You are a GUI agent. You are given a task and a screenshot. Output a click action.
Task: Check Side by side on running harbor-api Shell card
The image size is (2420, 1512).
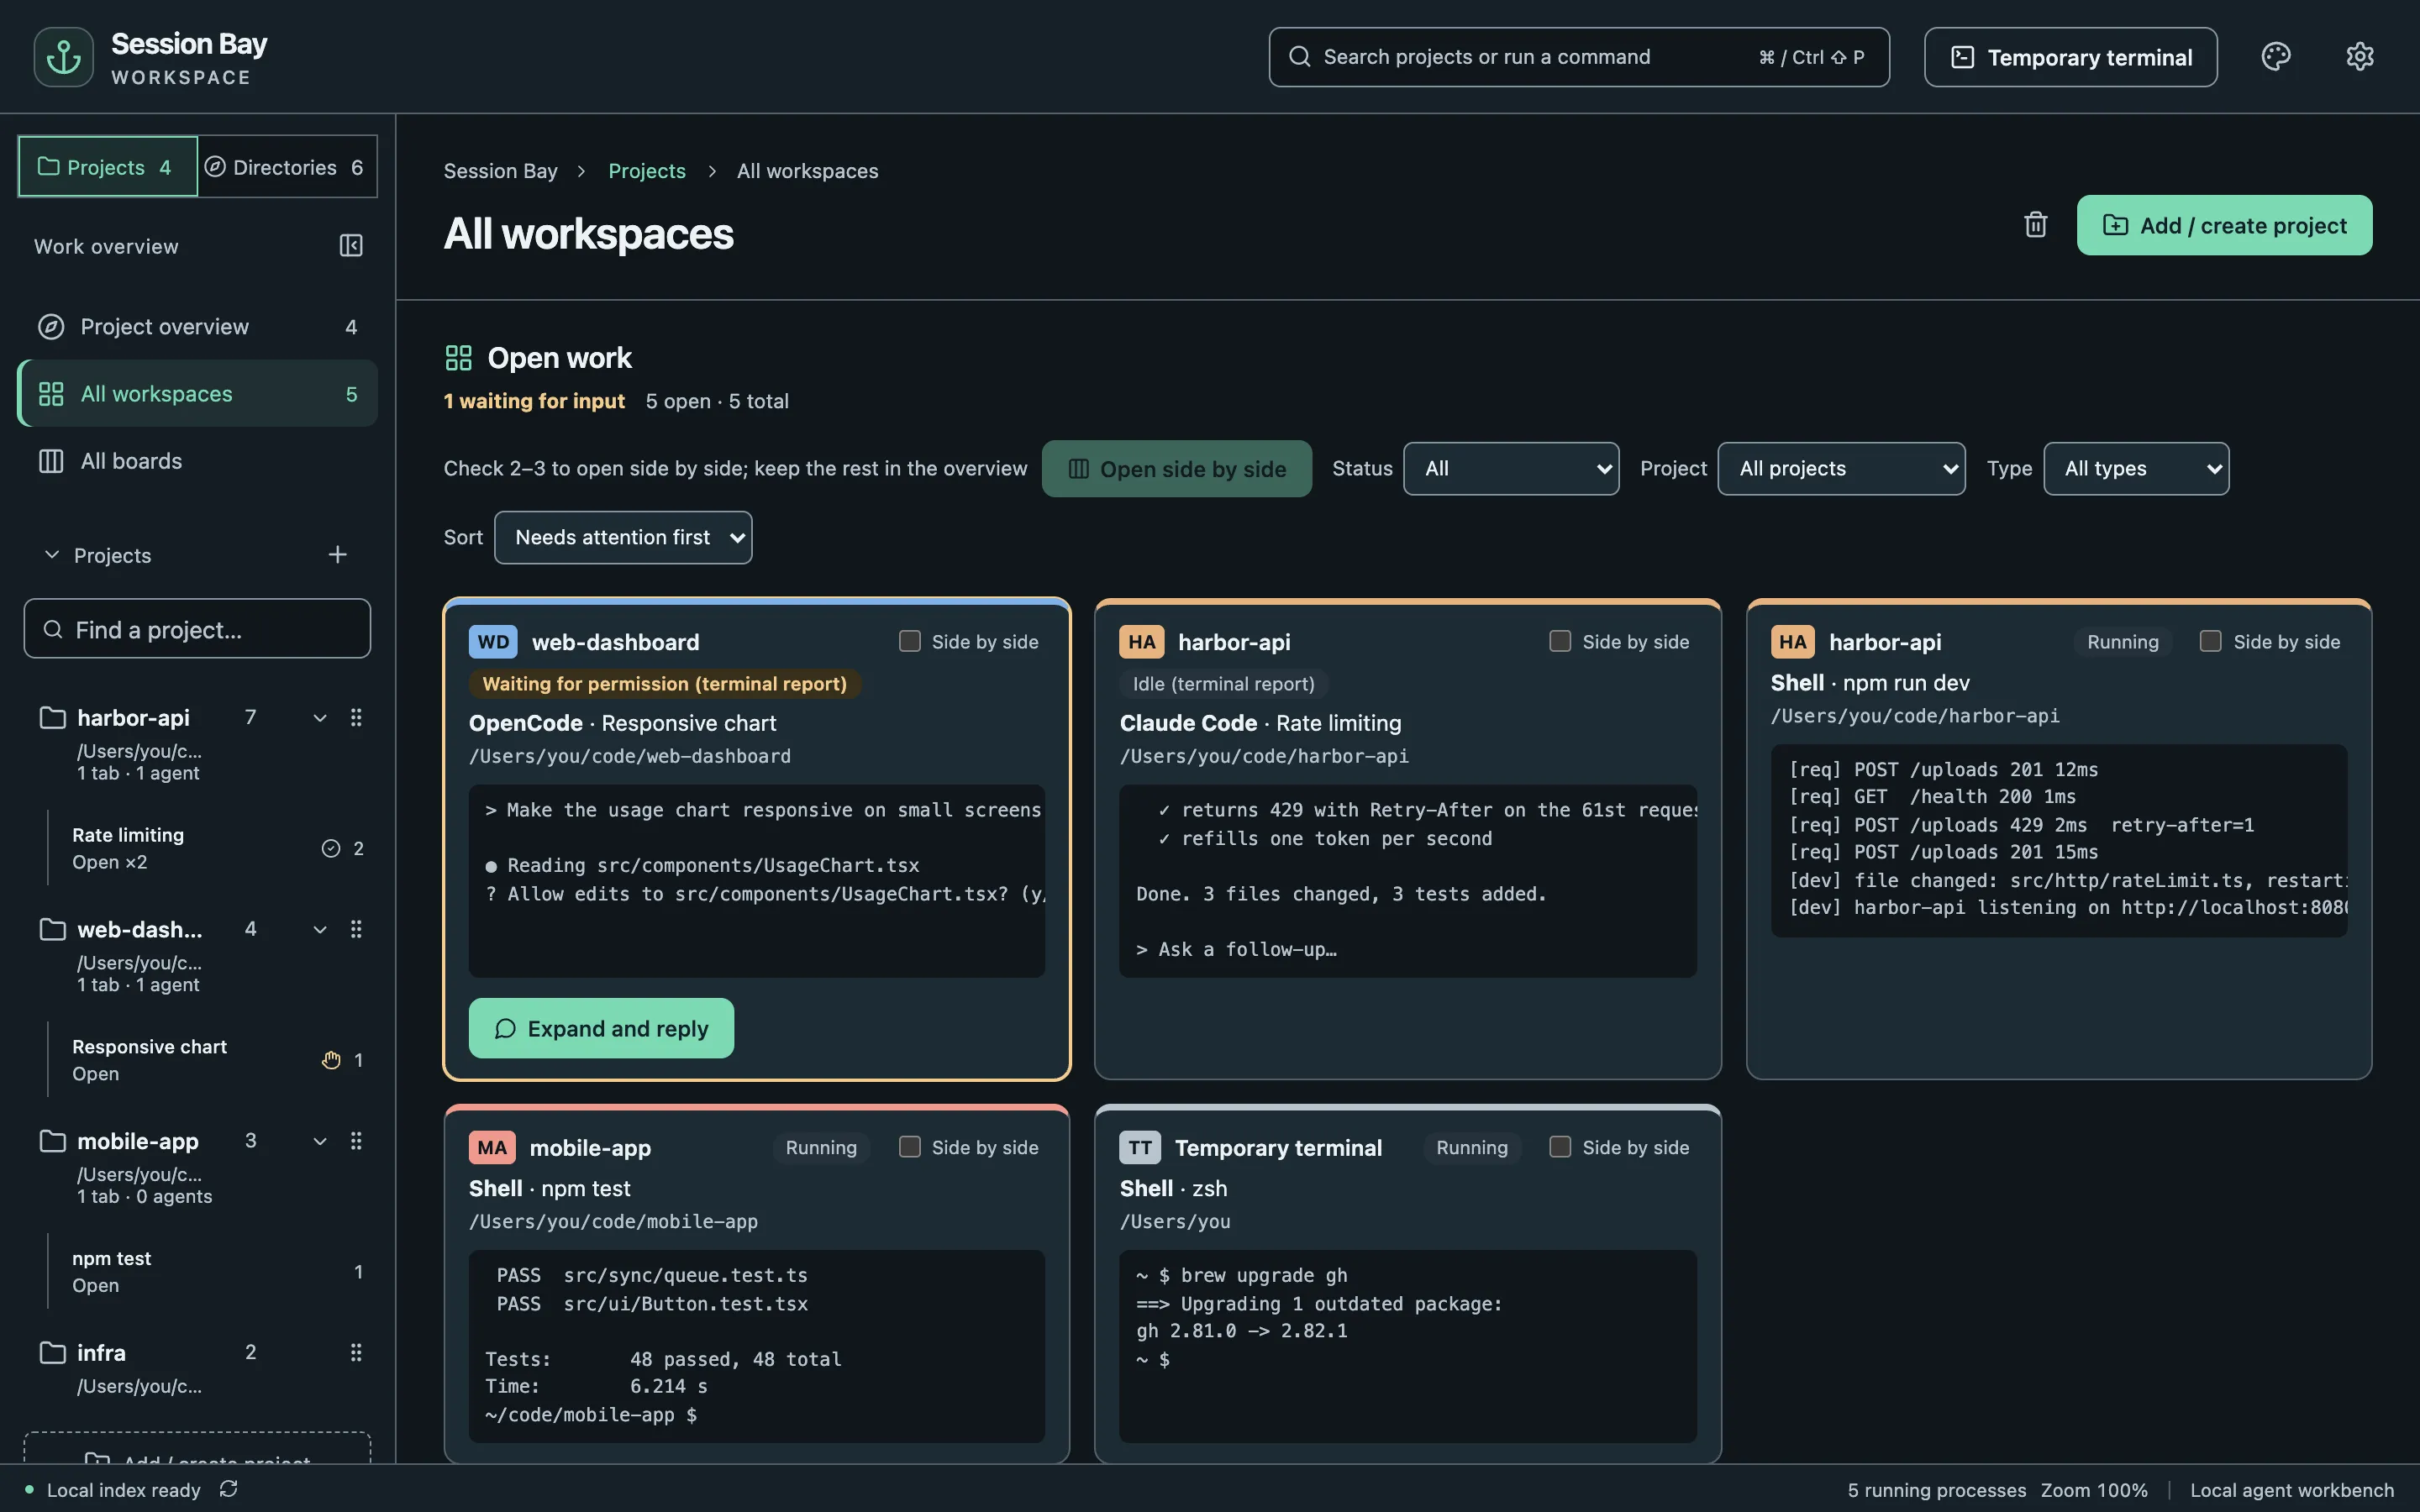click(x=2211, y=641)
